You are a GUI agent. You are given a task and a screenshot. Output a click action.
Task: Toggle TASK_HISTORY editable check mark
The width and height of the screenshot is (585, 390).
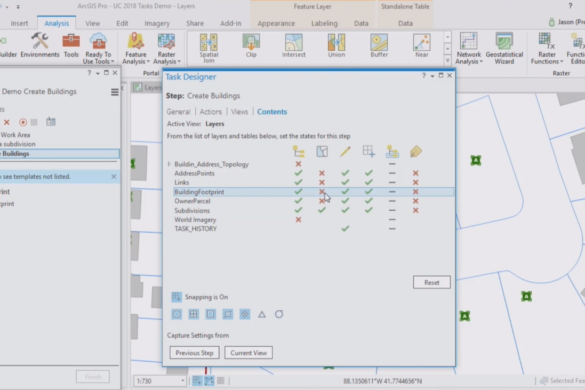pos(345,228)
